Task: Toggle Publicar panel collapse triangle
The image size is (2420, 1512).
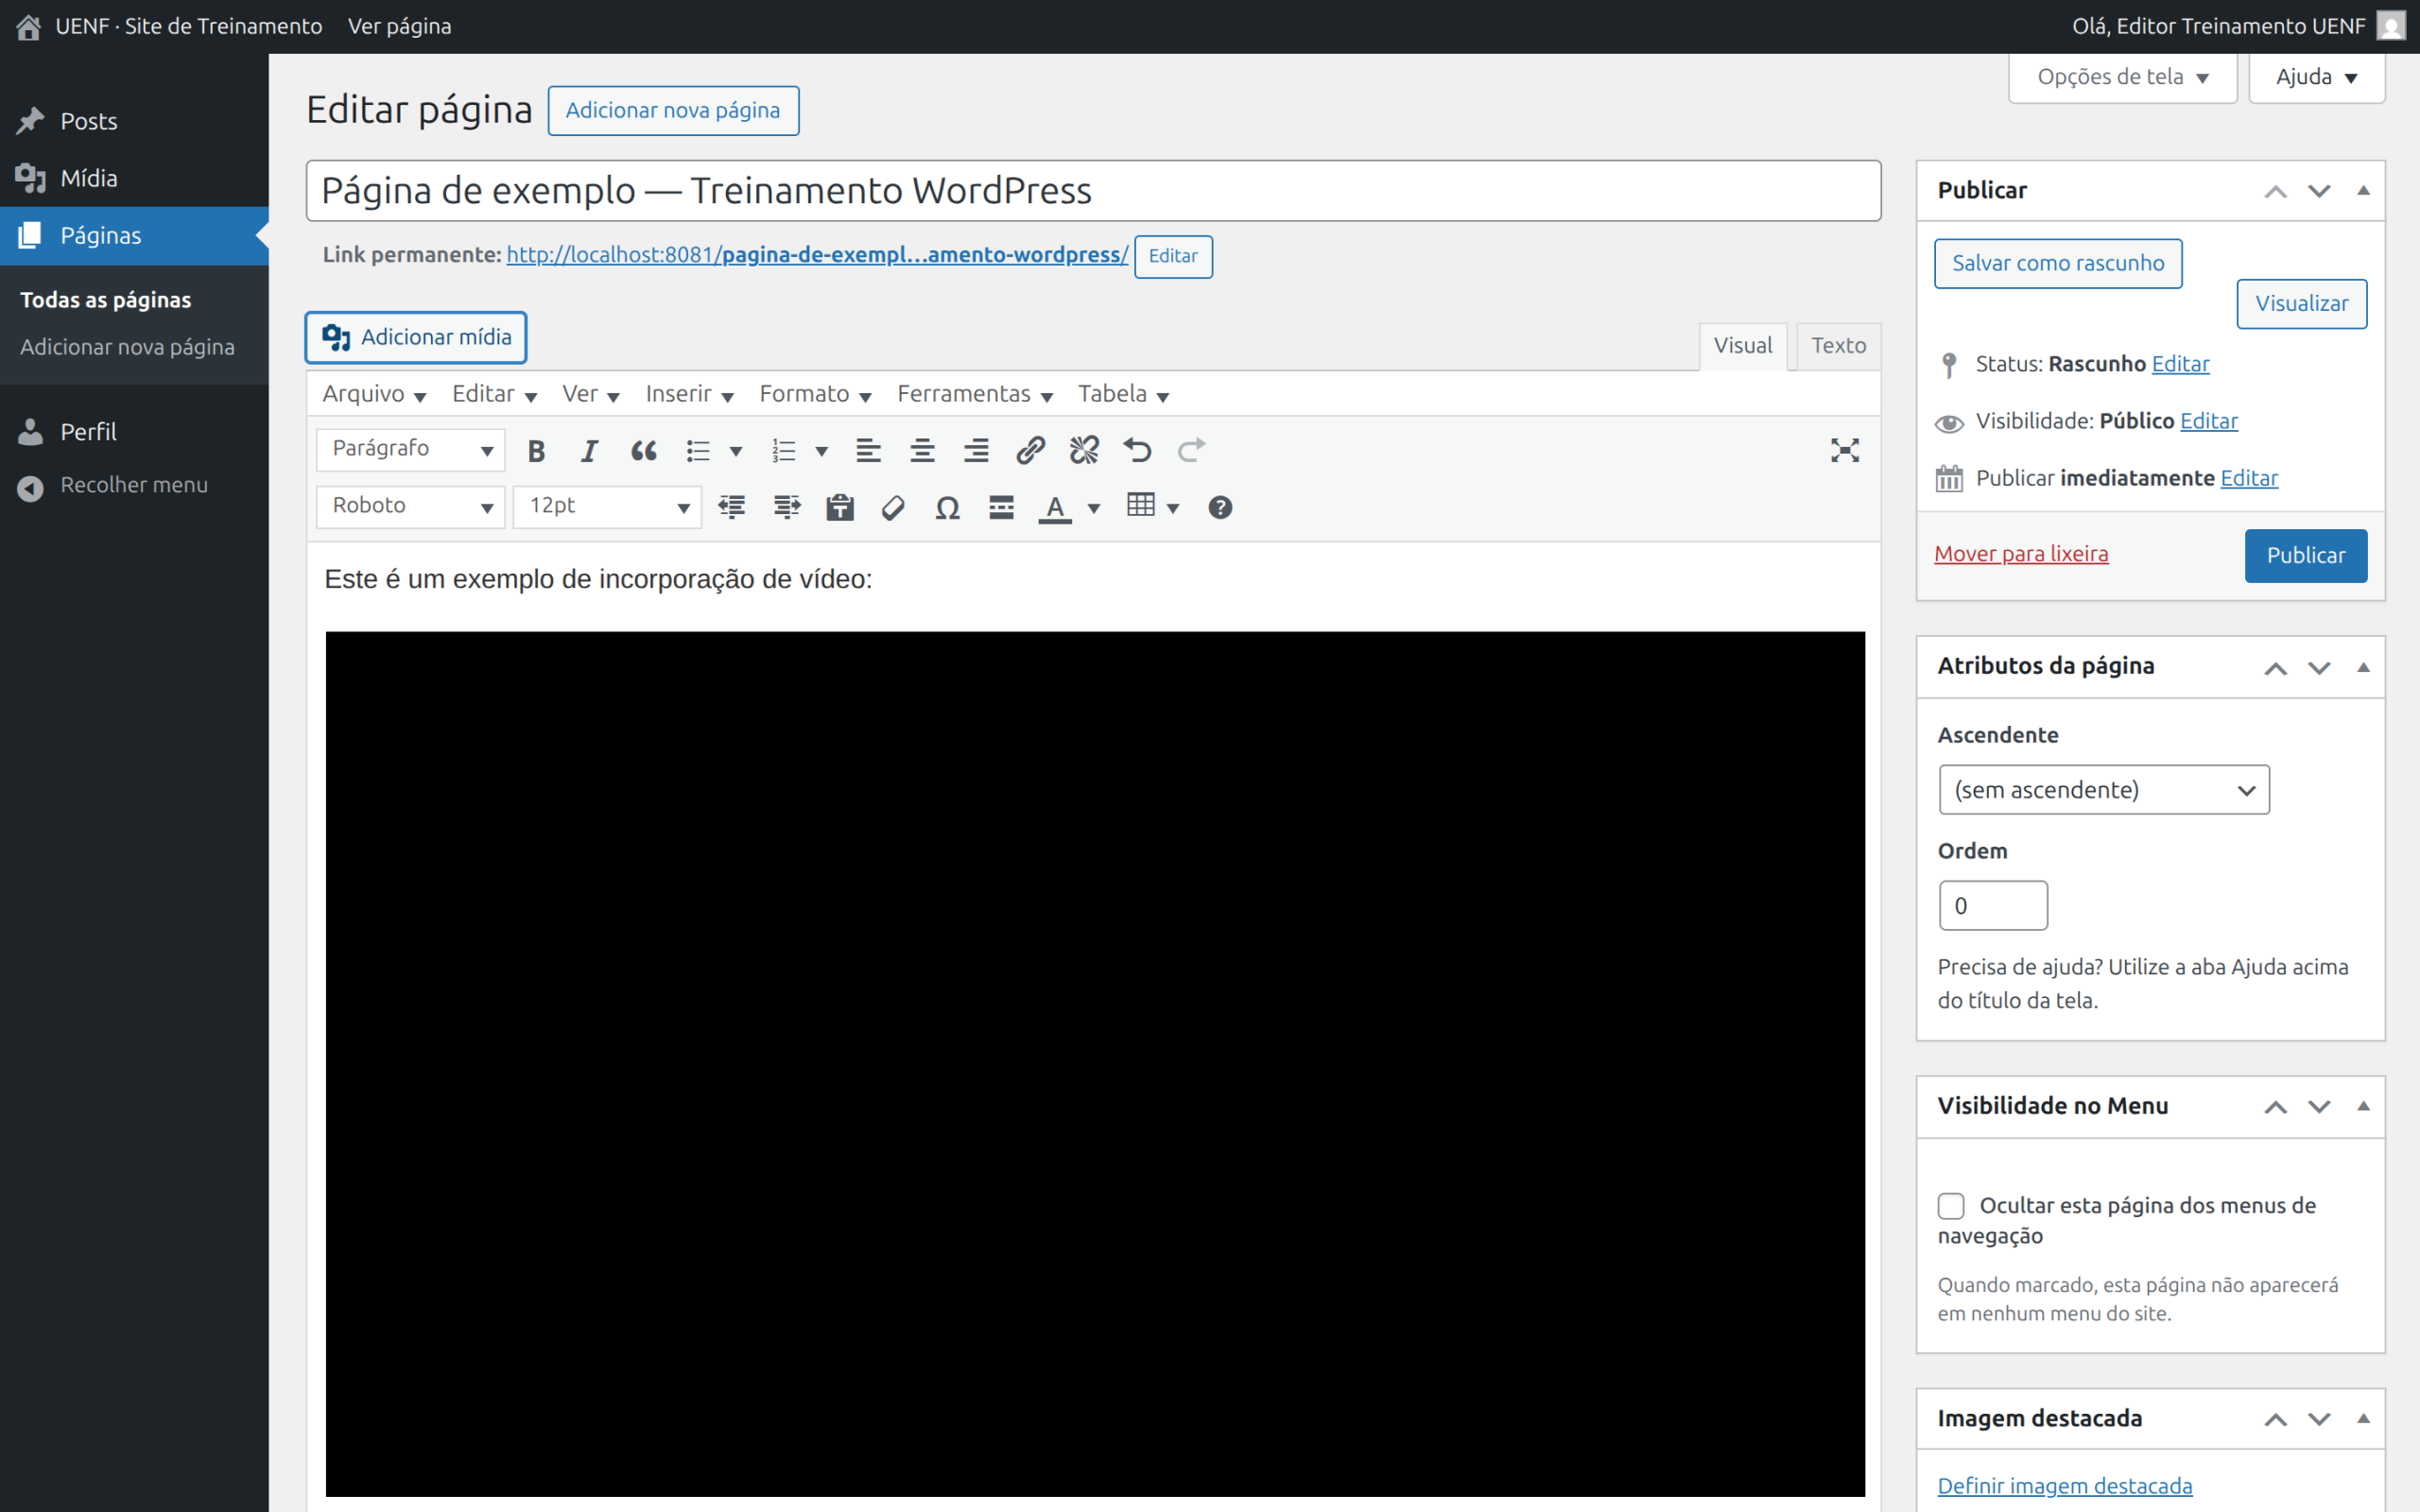Action: [x=2363, y=190]
